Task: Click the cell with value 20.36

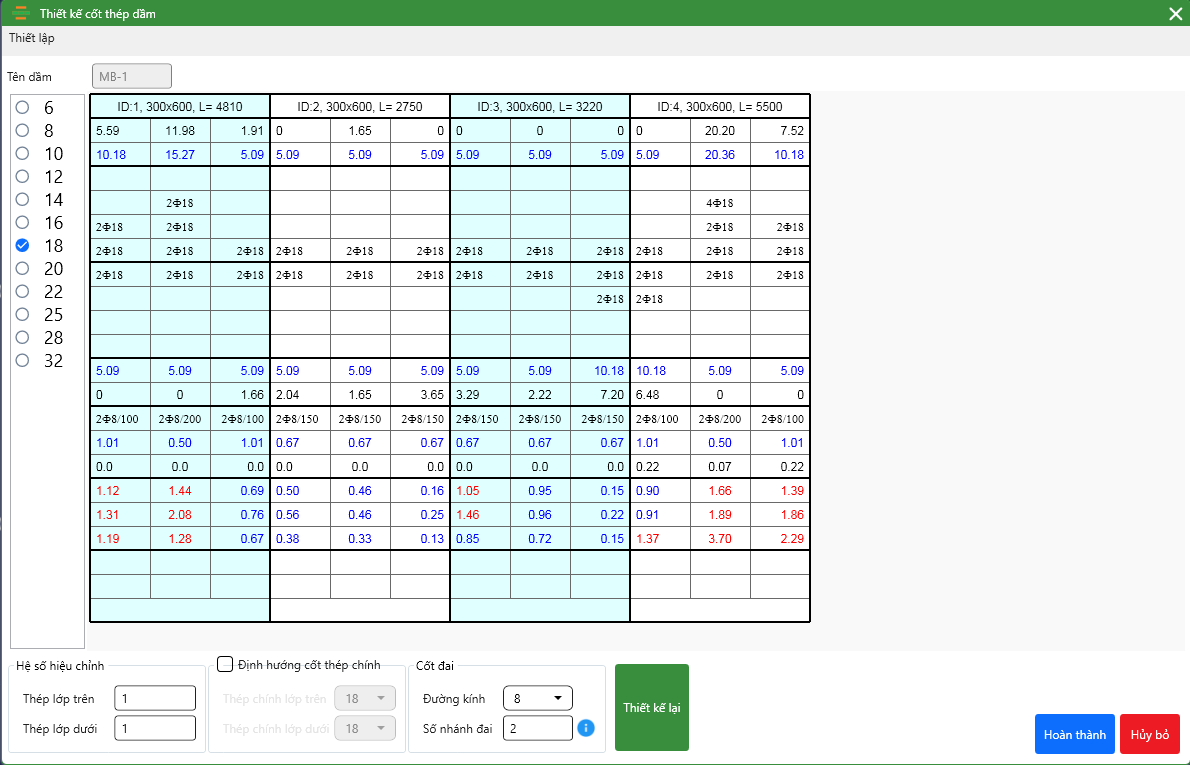Action: pos(719,155)
